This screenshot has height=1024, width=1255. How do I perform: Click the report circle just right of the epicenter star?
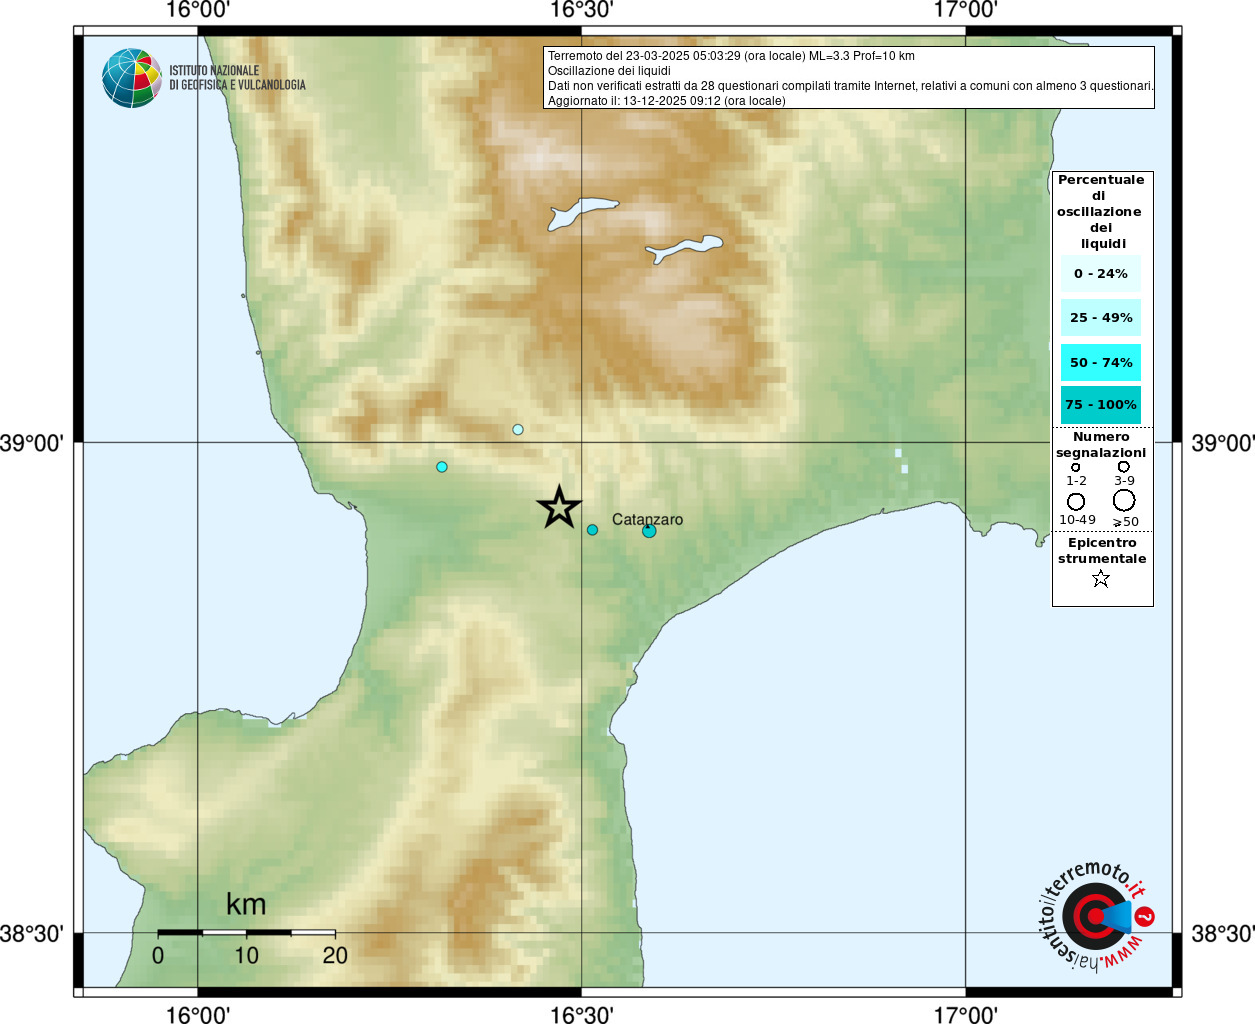pyautogui.click(x=592, y=530)
